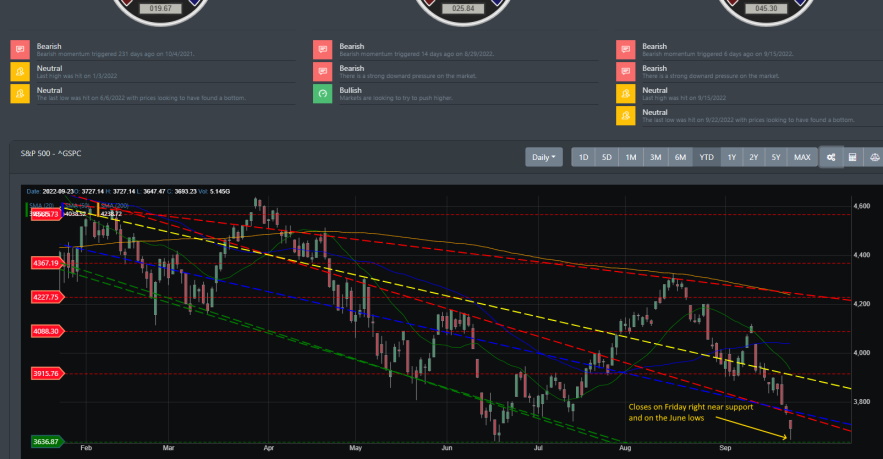Click the 4227.75 red price level label
Image resolution: width=883 pixels, height=459 pixels.
[x=47, y=297]
